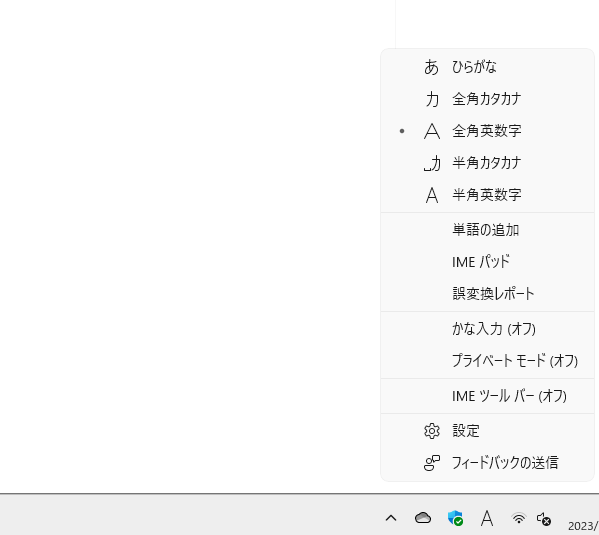The height and width of the screenshot is (535, 599).
Task: Switch to 半角英数字 mode
Action: click(487, 195)
